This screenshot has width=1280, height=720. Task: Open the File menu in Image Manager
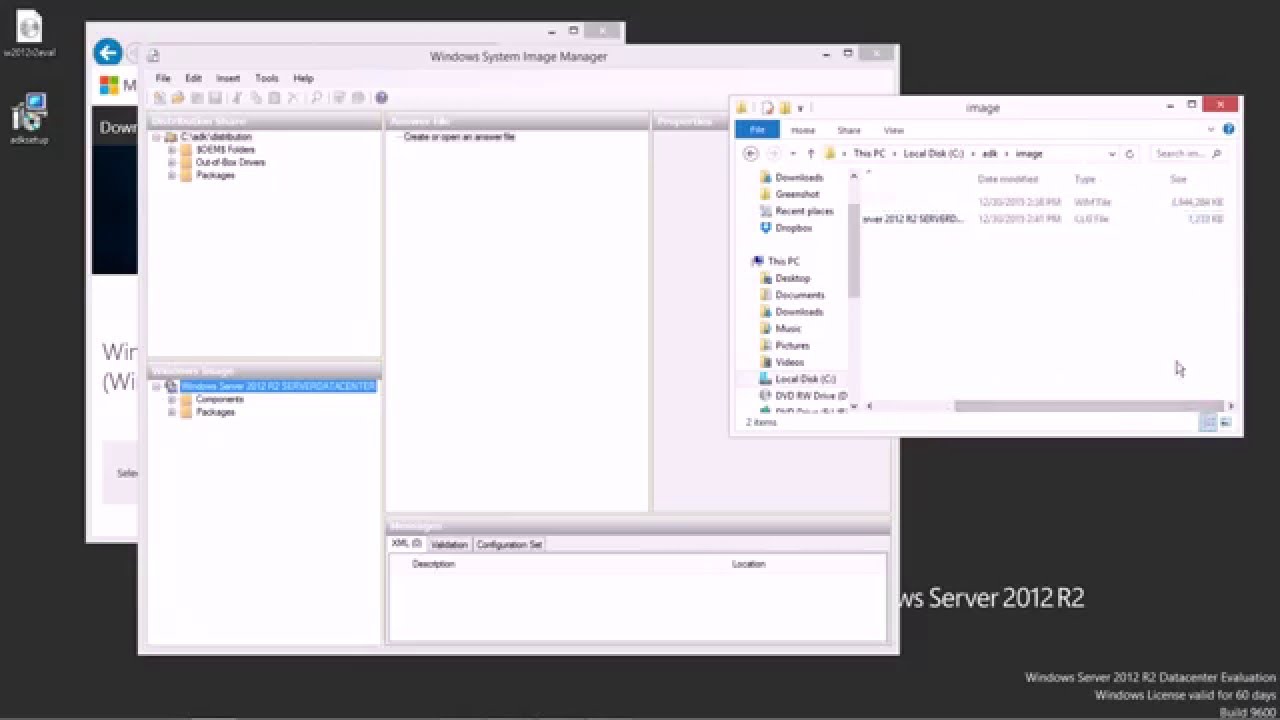pyautogui.click(x=163, y=78)
